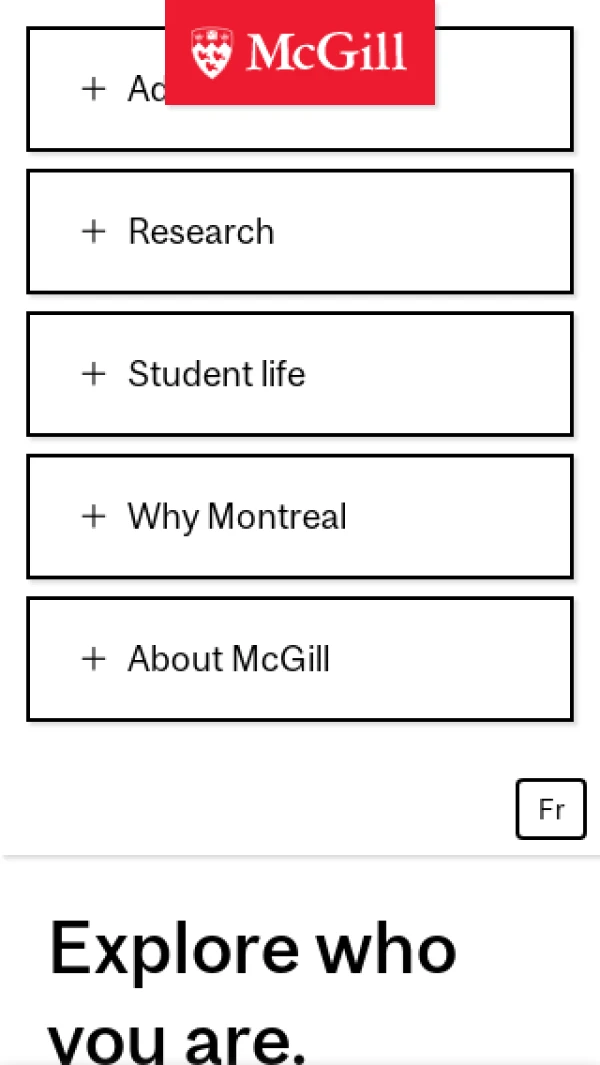Select the Student life menu label
The width and height of the screenshot is (600, 1065).
[217, 374]
